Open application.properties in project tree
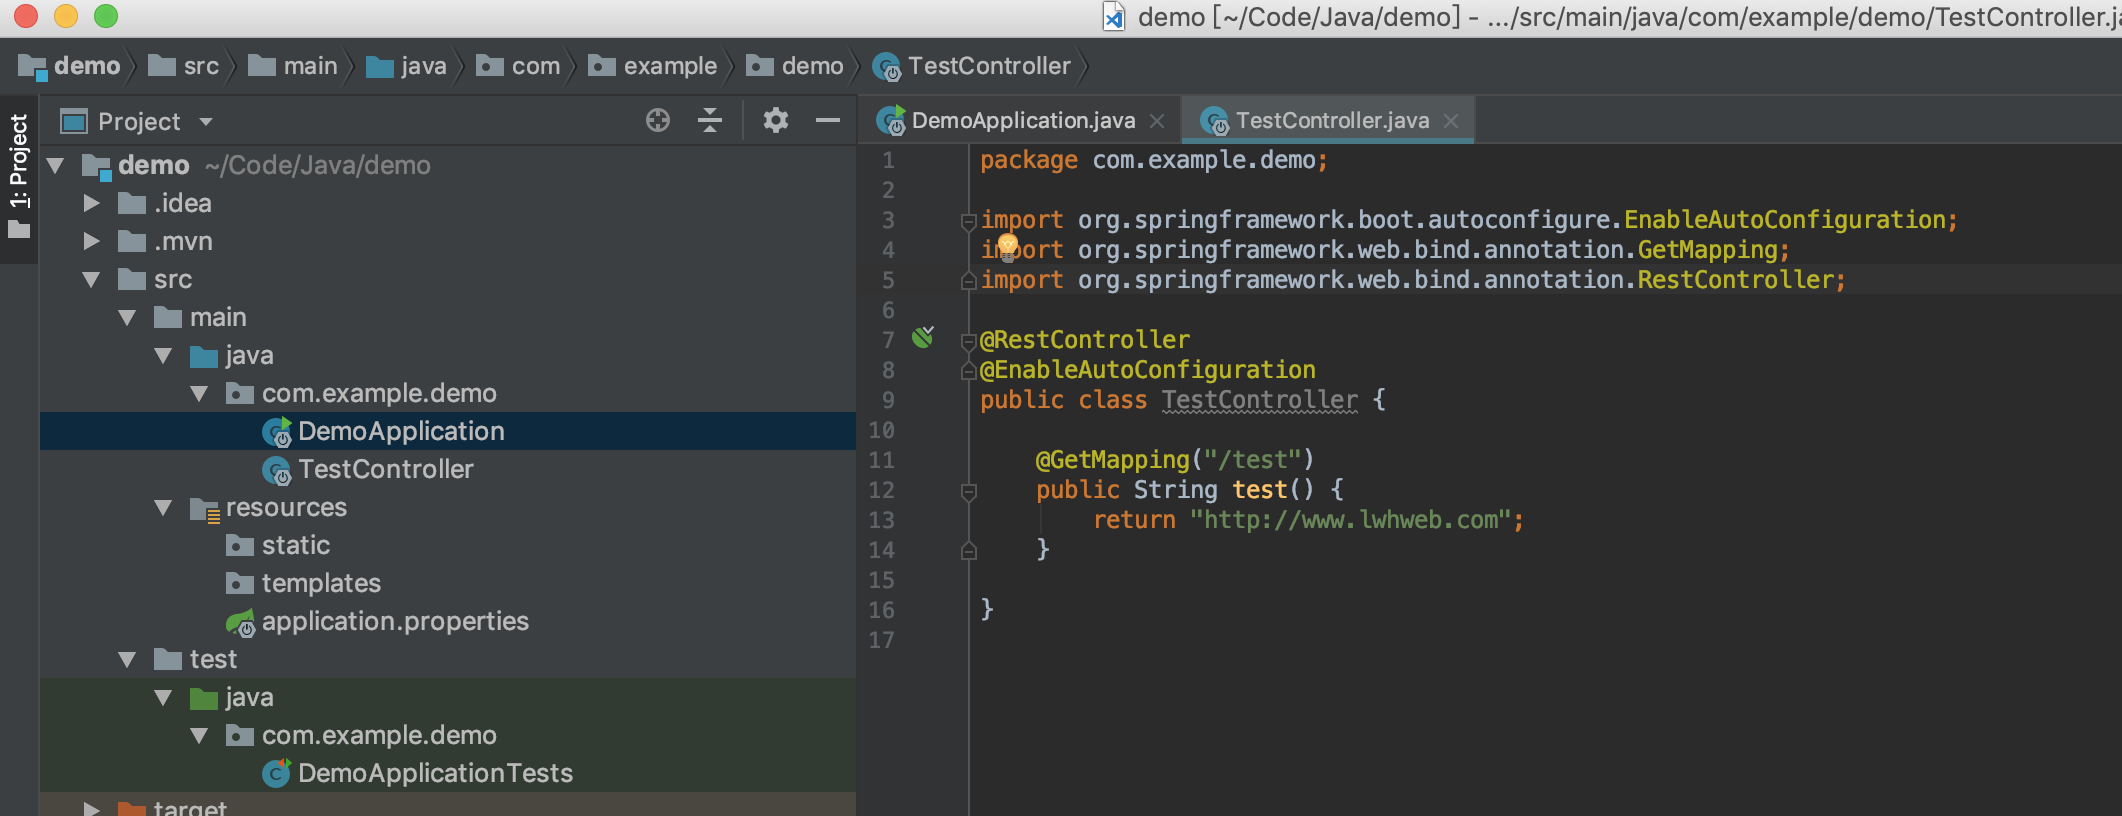Viewport: 2122px width, 816px height. point(394,622)
